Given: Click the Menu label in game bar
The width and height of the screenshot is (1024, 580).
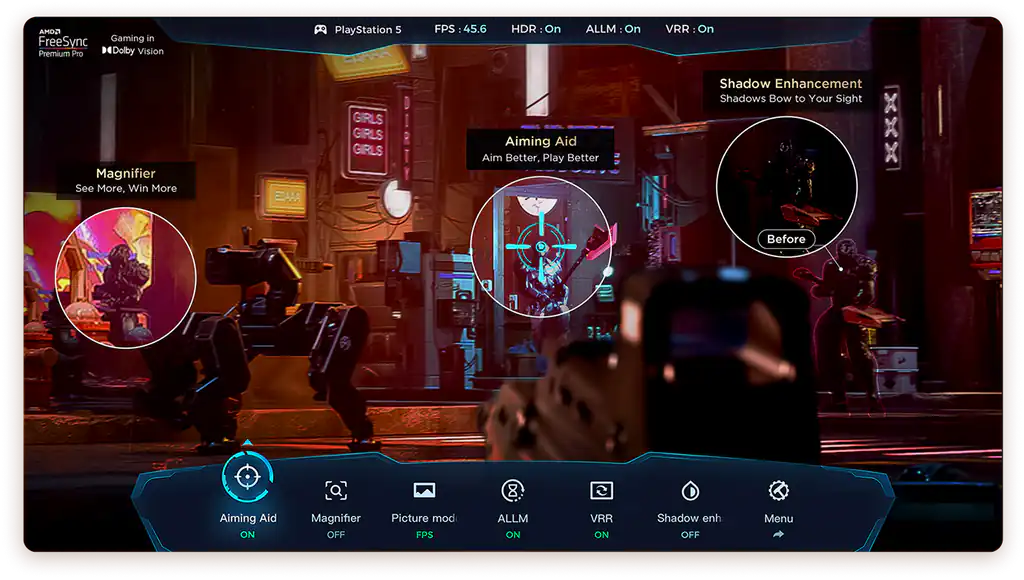Looking at the screenshot, I should tap(778, 519).
